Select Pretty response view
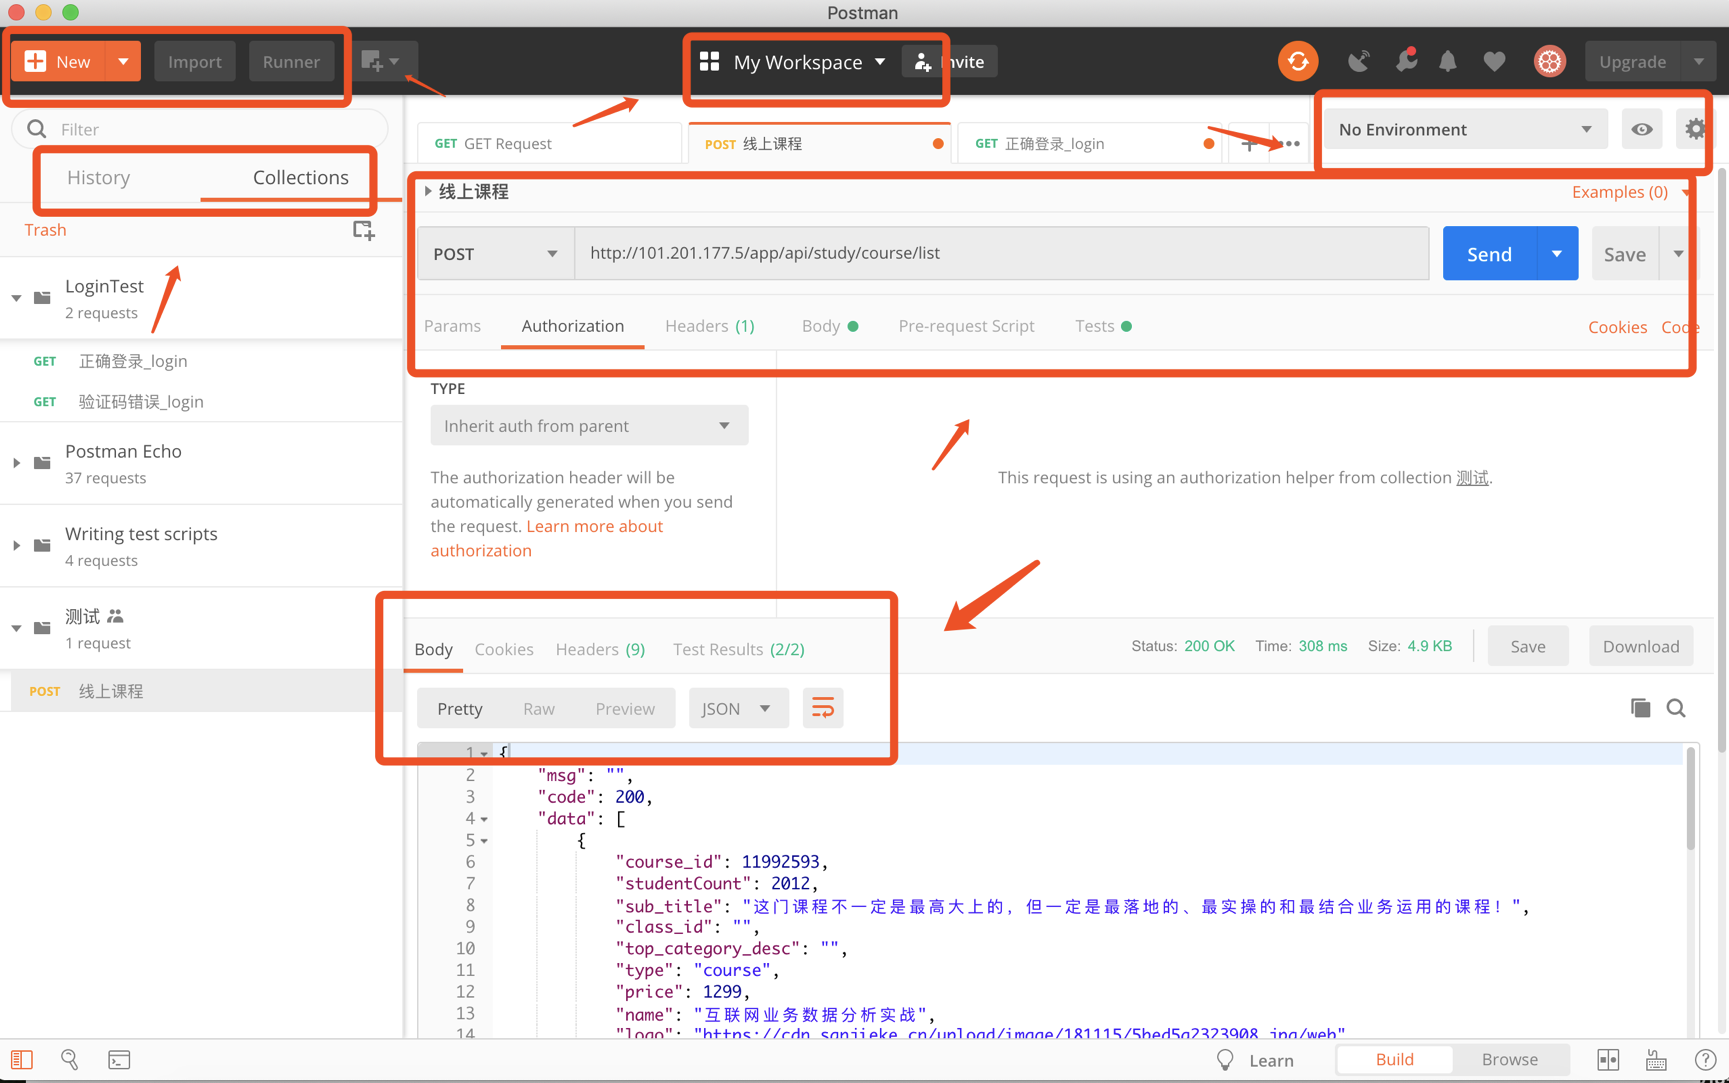Image resolution: width=1729 pixels, height=1083 pixels. click(460, 709)
